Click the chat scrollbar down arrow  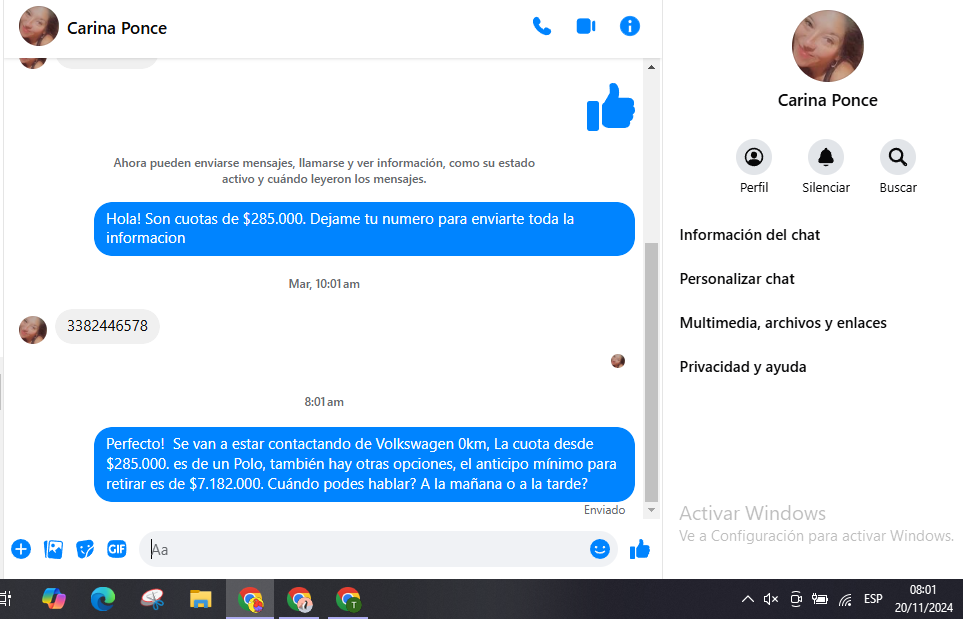(x=651, y=510)
